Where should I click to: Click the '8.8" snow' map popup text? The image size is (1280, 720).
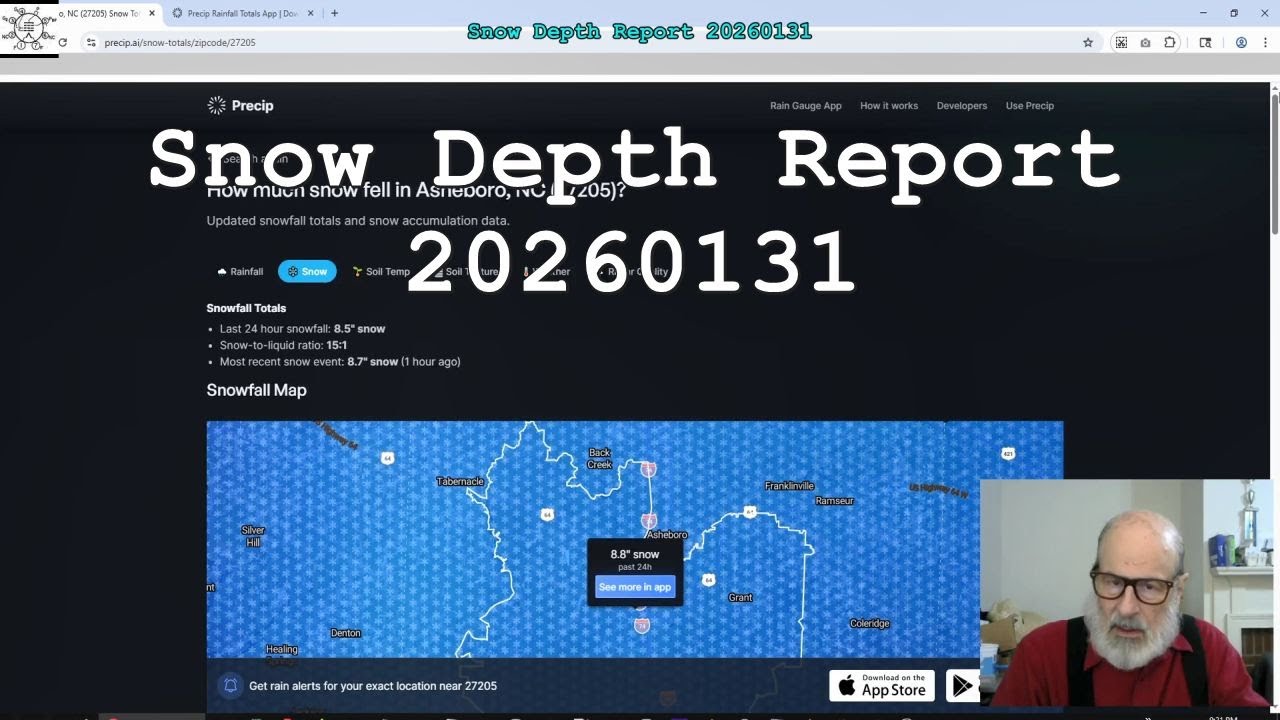635,554
